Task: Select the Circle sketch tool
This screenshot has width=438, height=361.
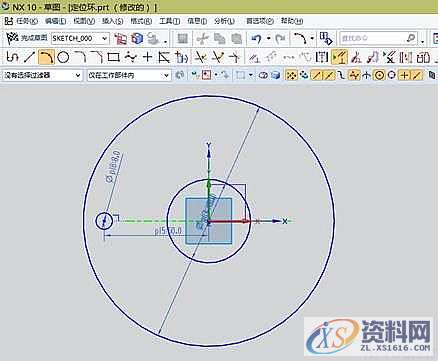Action: point(63,57)
